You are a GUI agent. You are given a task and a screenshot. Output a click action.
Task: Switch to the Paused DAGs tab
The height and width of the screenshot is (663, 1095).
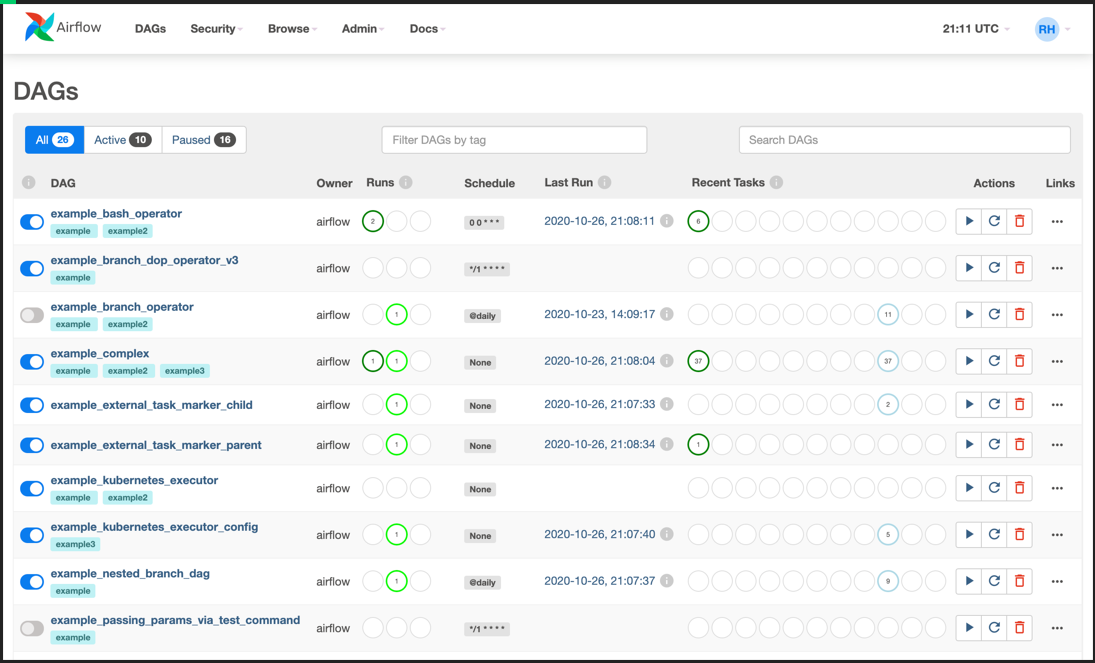tap(203, 140)
